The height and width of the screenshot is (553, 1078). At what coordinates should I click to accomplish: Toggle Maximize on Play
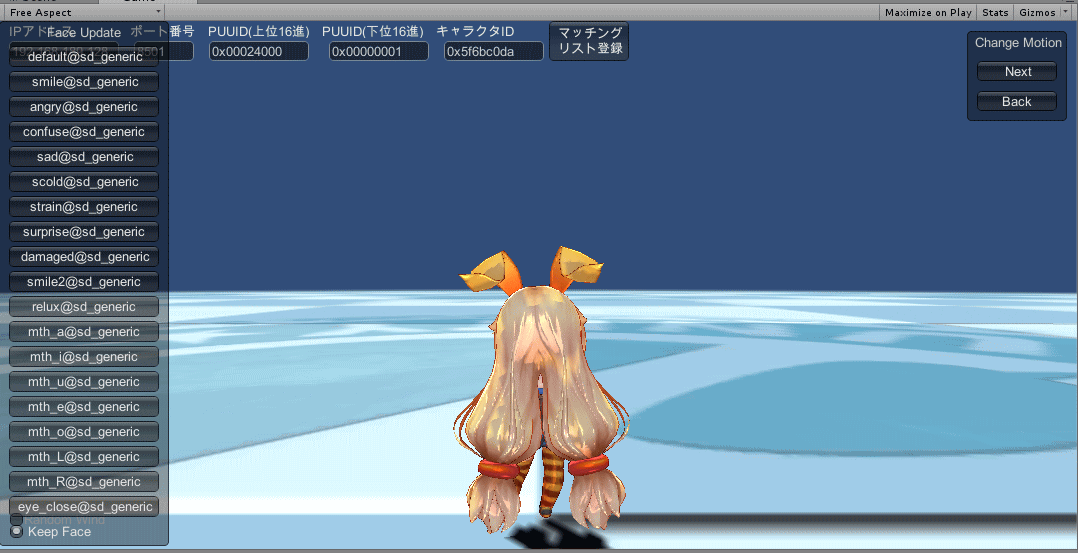tap(928, 12)
